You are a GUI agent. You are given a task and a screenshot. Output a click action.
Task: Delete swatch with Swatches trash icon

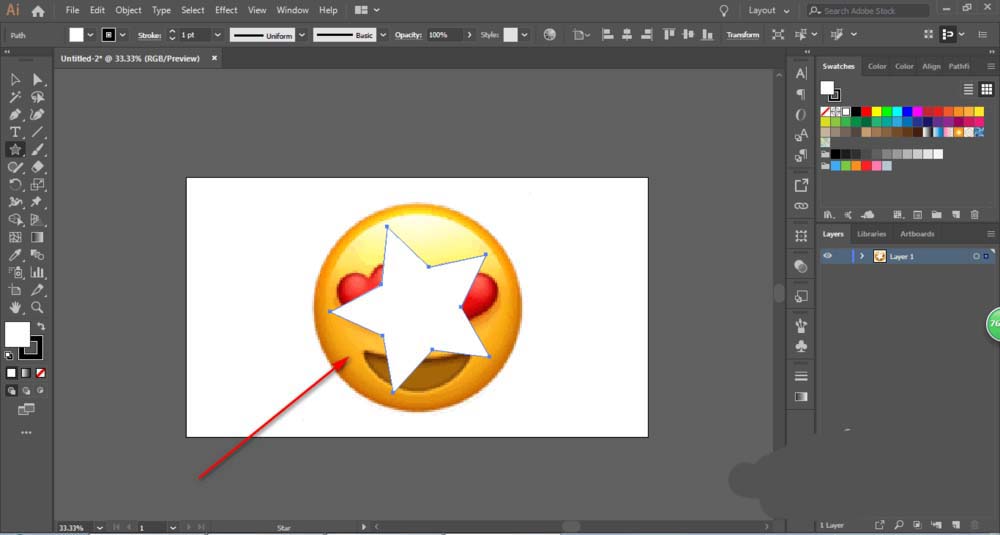point(974,215)
